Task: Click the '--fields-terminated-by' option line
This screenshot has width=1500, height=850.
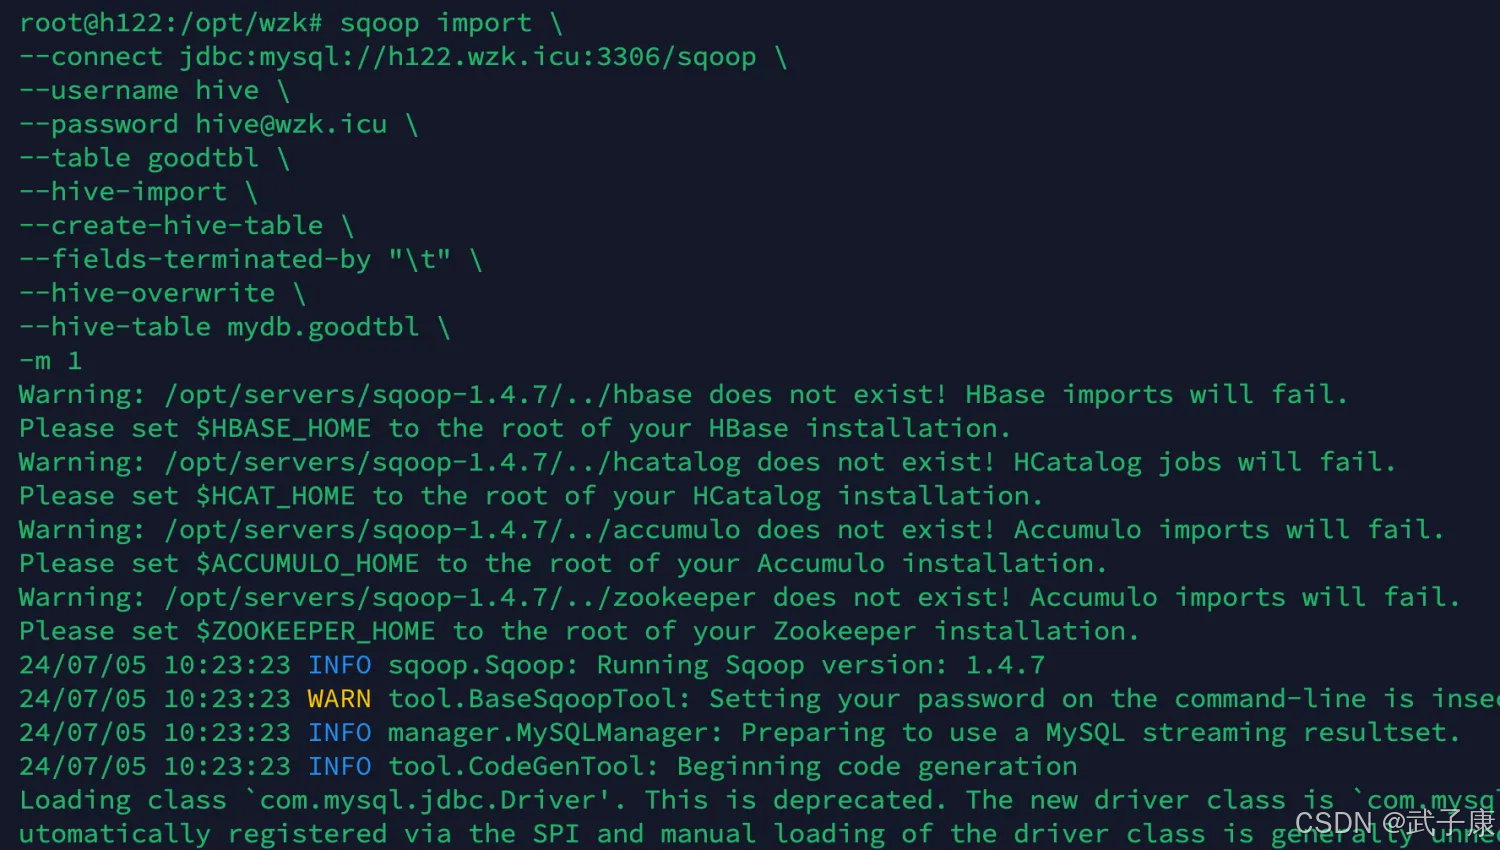Action: click(x=235, y=260)
